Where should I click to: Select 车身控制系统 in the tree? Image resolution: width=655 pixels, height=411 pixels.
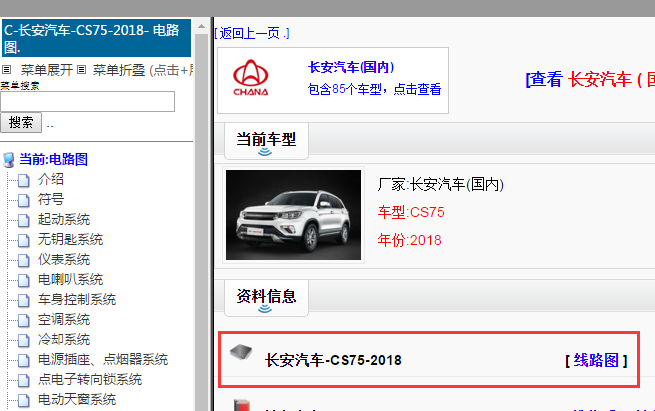pyautogui.click(x=77, y=299)
